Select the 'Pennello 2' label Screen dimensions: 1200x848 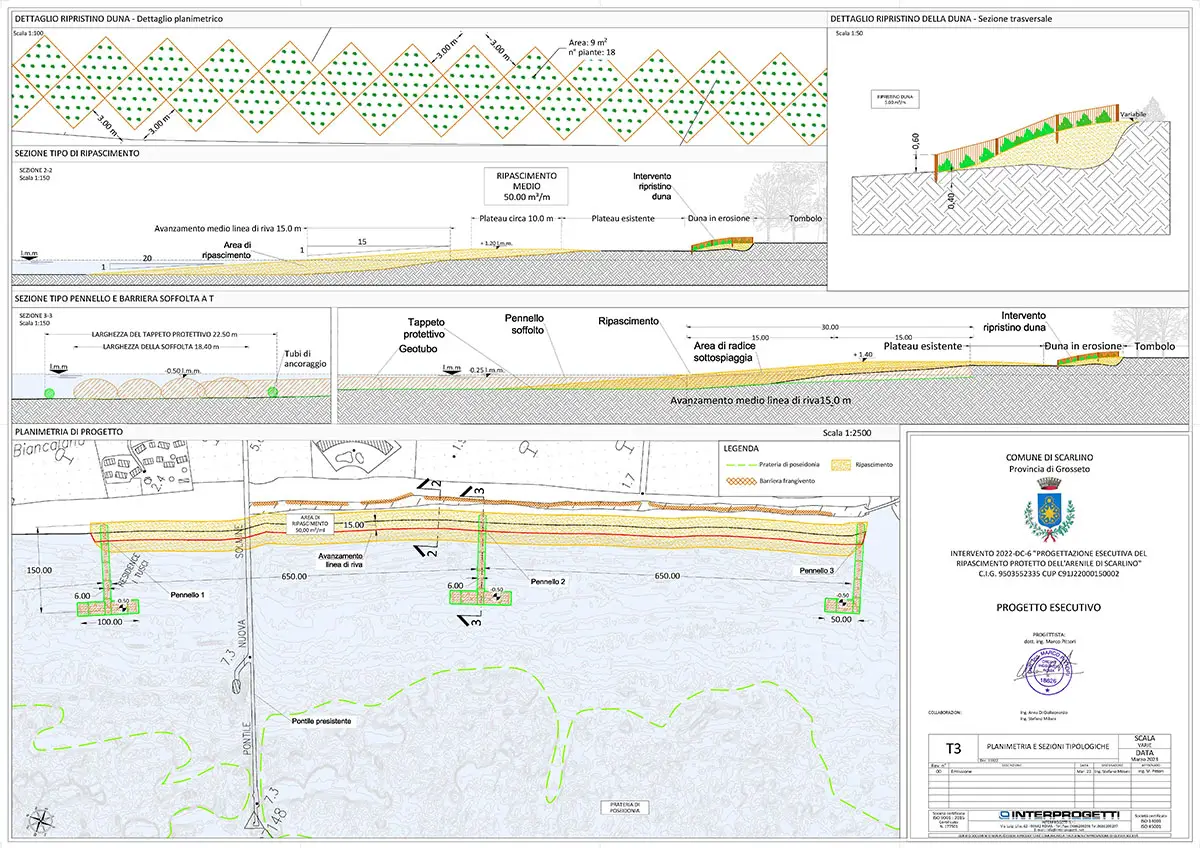[x=549, y=580]
